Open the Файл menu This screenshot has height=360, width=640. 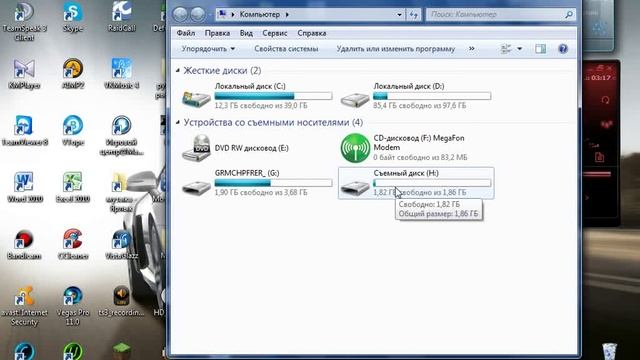coord(186,33)
